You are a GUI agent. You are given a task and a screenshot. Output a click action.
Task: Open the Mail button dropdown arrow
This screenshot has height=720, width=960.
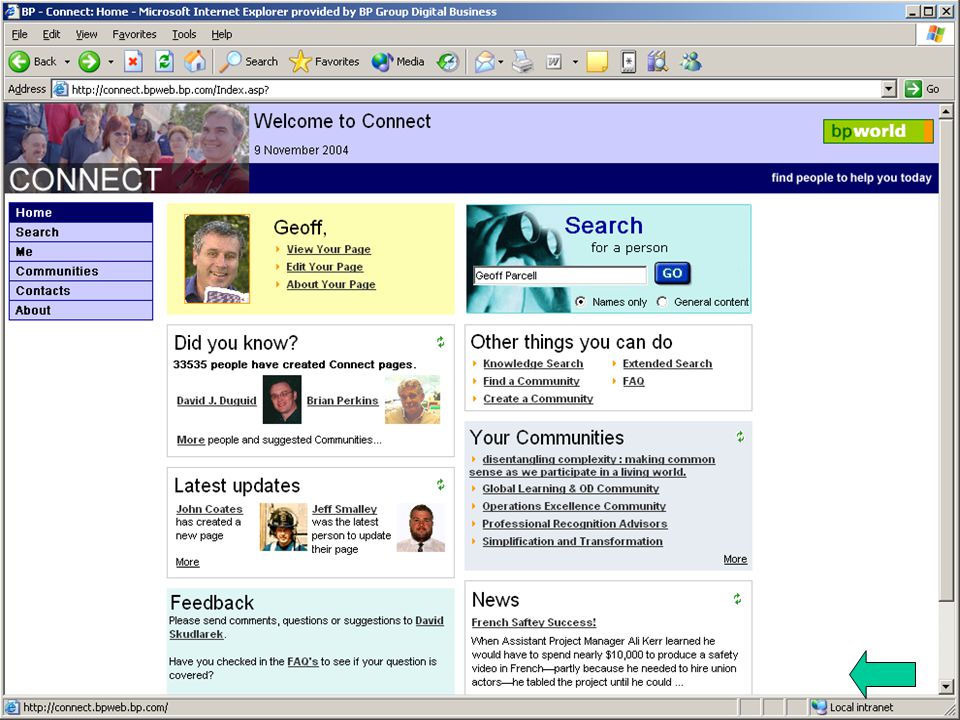(x=500, y=62)
